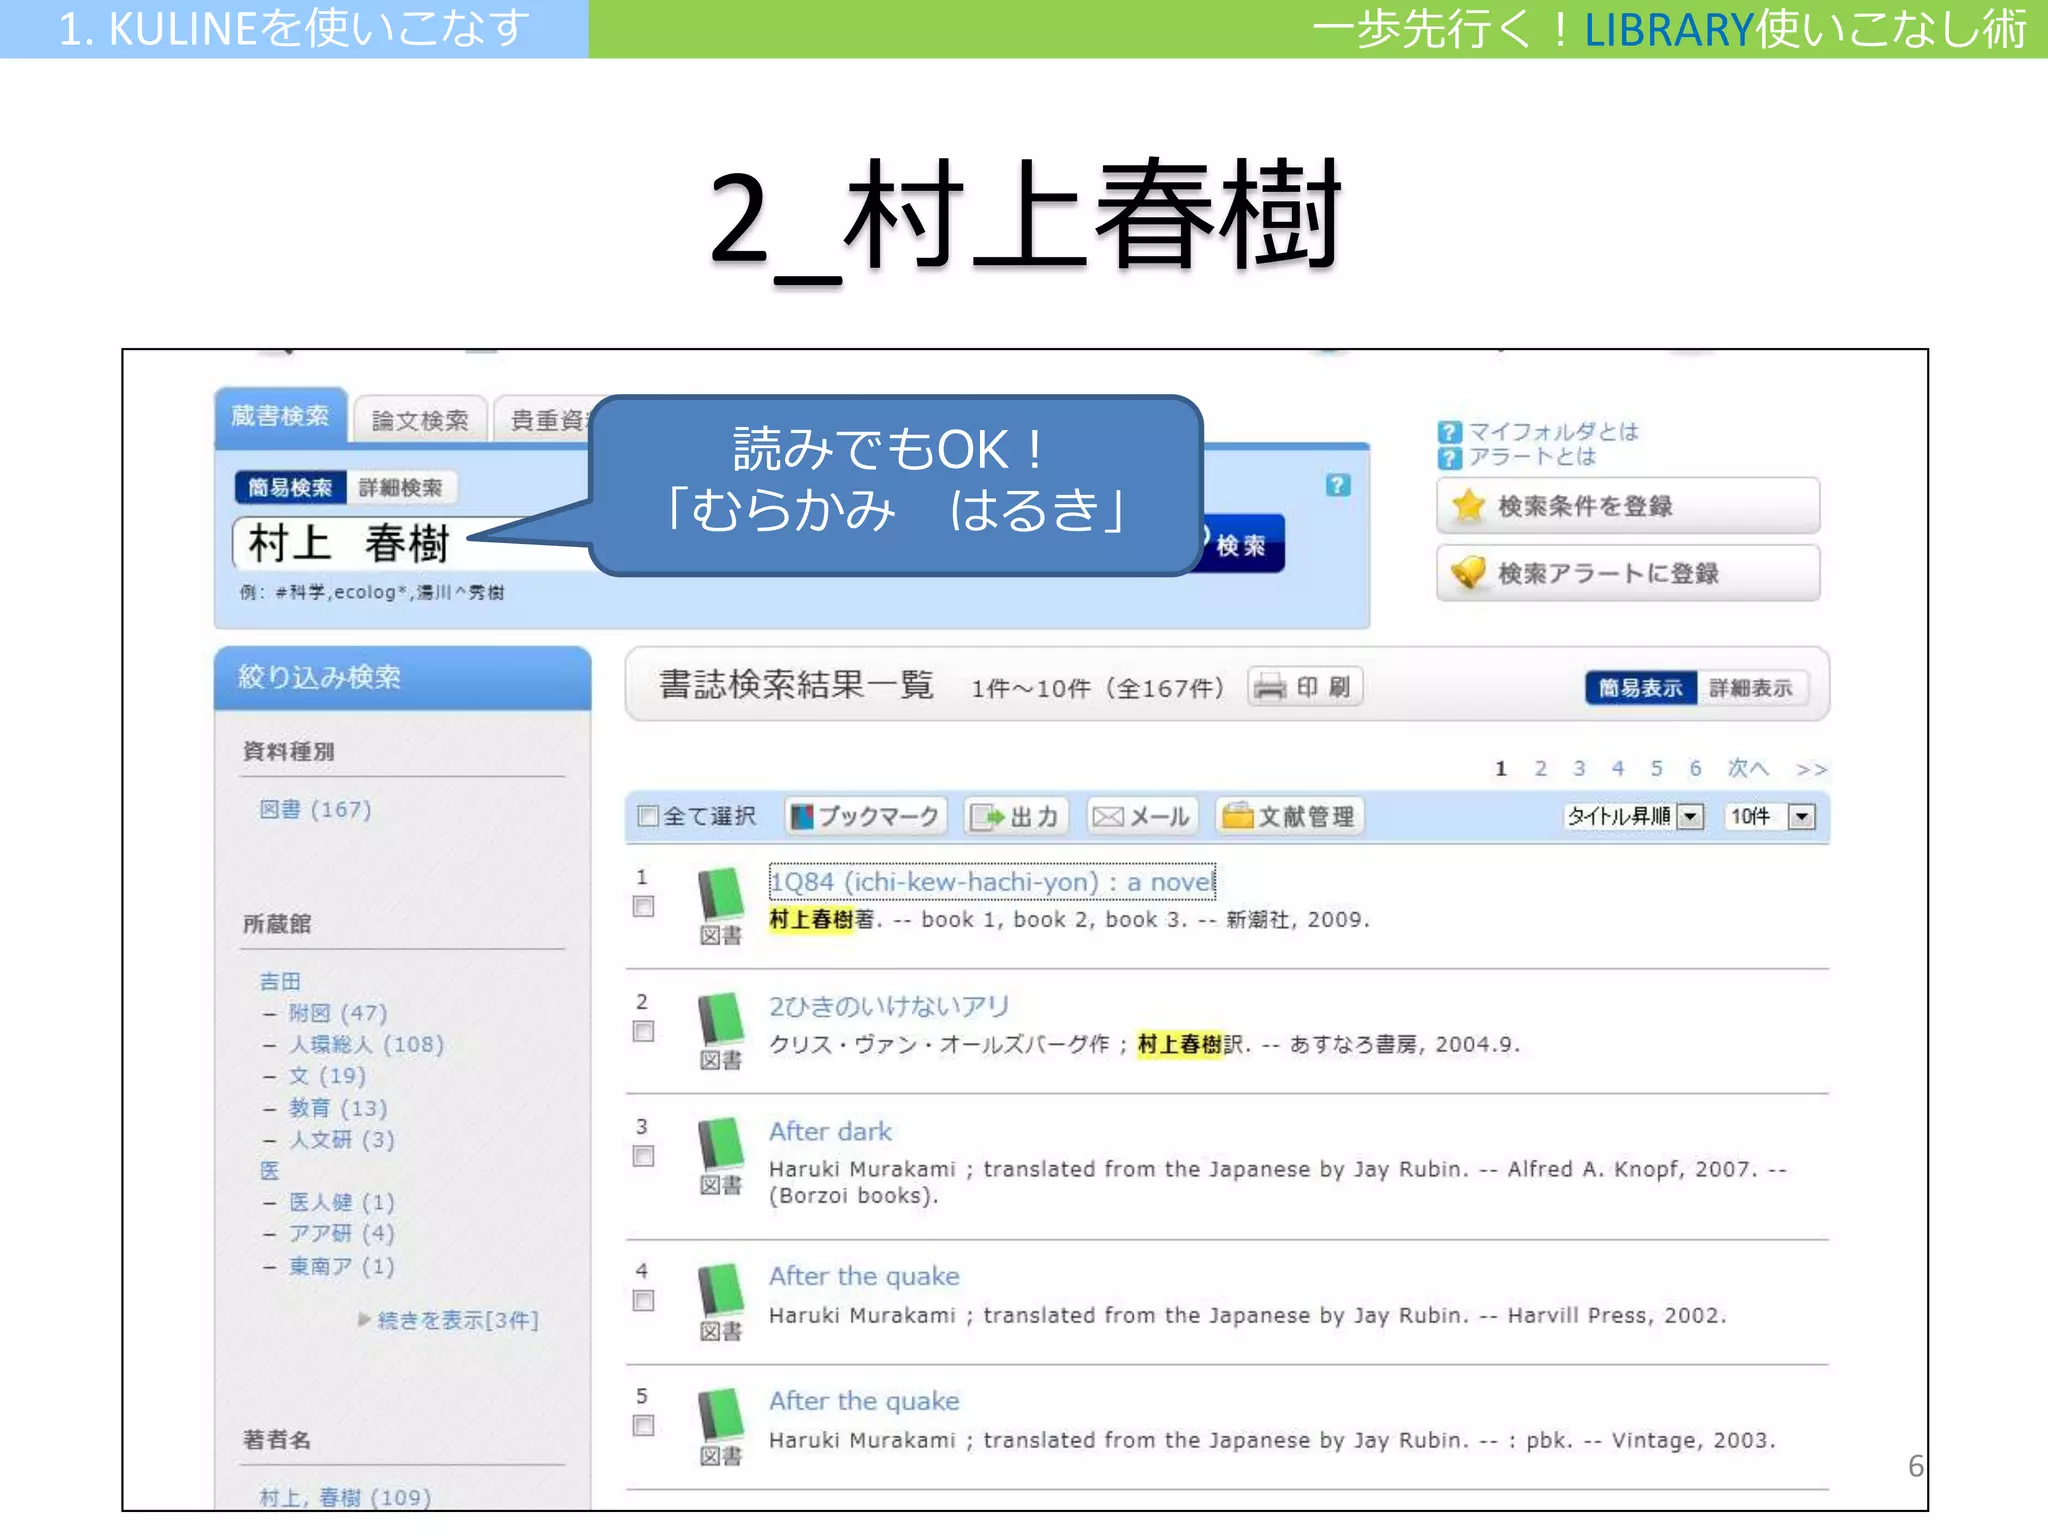Go to results page 2
The height and width of the screenshot is (1536, 2048).
(x=1540, y=768)
